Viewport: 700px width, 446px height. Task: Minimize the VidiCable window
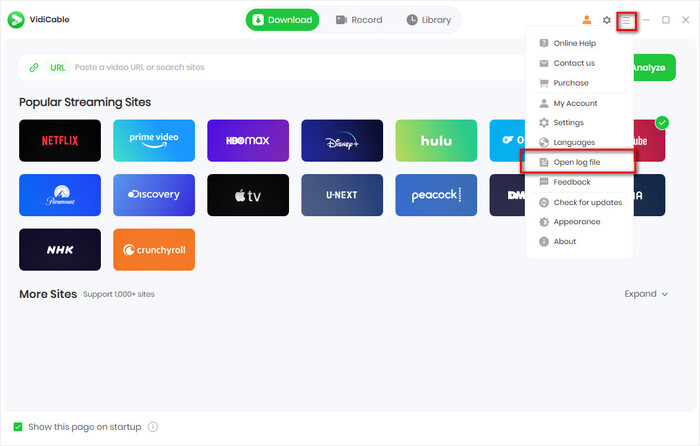tap(646, 20)
